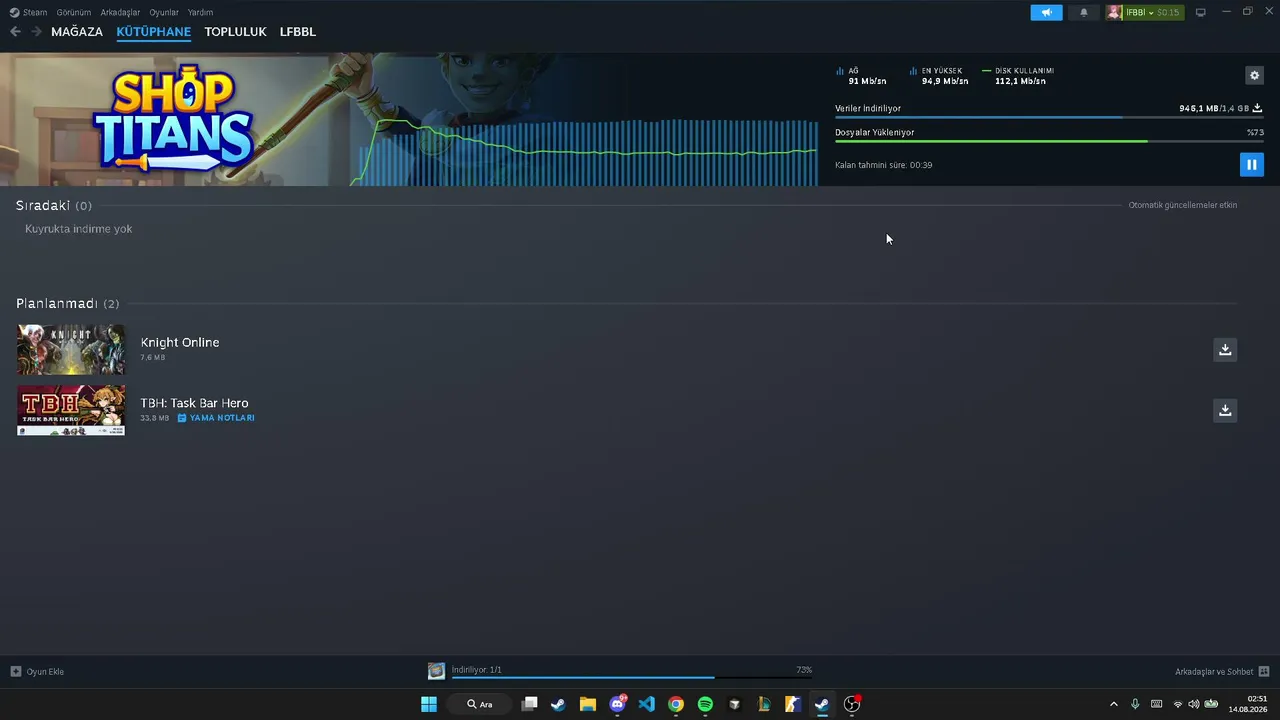Image resolution: width=1280 pixels, height=720 pixels.
Task: Open the Knight Online game thumbnail
Action: point(71,349)
